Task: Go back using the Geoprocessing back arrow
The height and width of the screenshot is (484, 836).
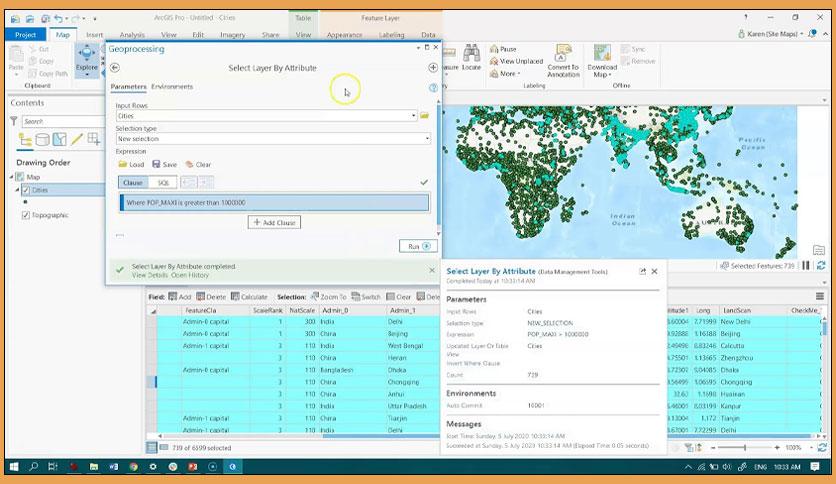Action: coord(115,68)
